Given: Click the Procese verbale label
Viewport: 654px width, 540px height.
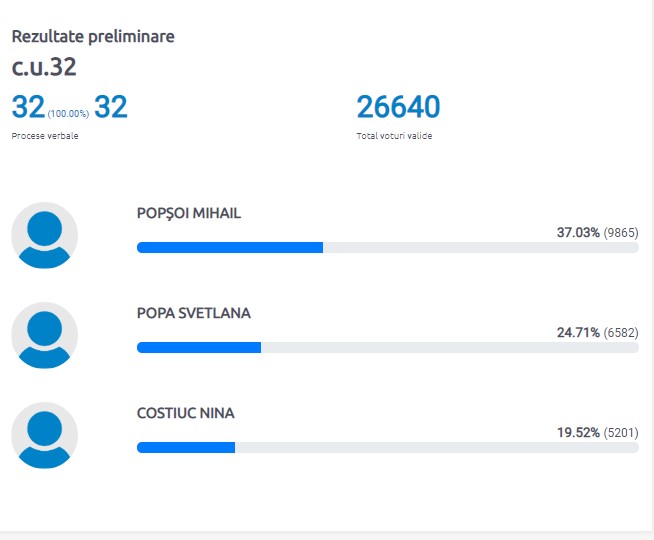Looking at the screenshot, I should click(x=45, y=136).
